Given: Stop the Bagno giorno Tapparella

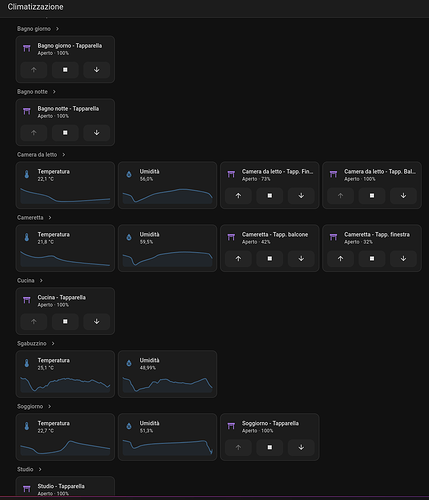Looking at the screenshot, I should [65, 70].
